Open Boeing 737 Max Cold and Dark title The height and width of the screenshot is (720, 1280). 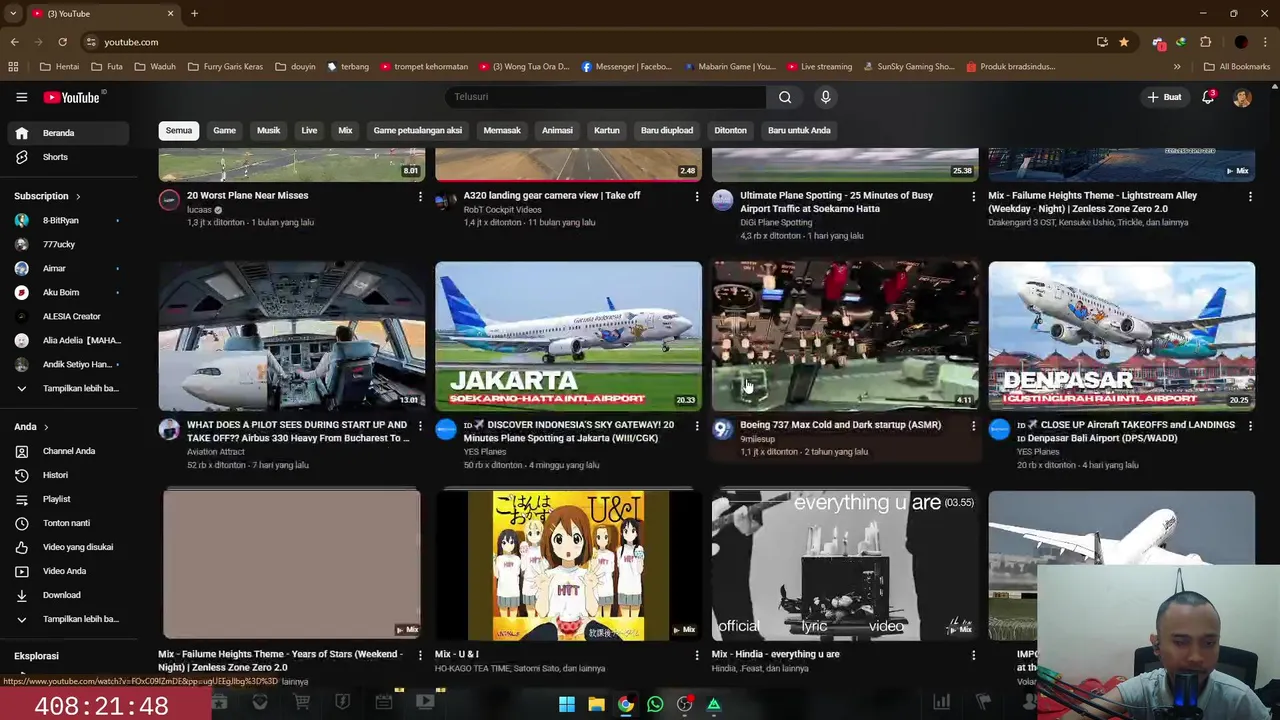840,425
